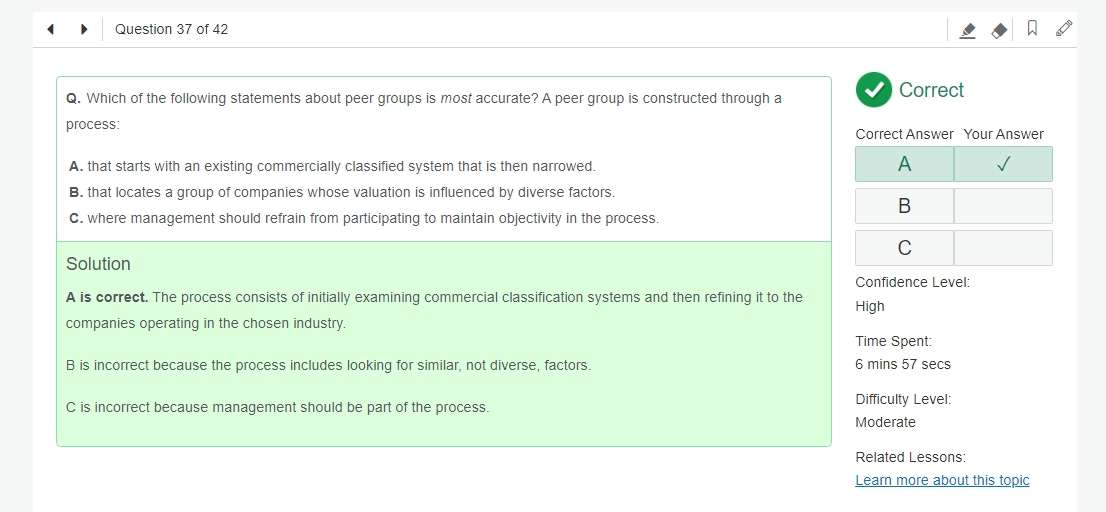Image resolution: width=1106 pixels, height=512 pixels.
Task: Open Learn more about this topic link
Action: coord(942,480)
